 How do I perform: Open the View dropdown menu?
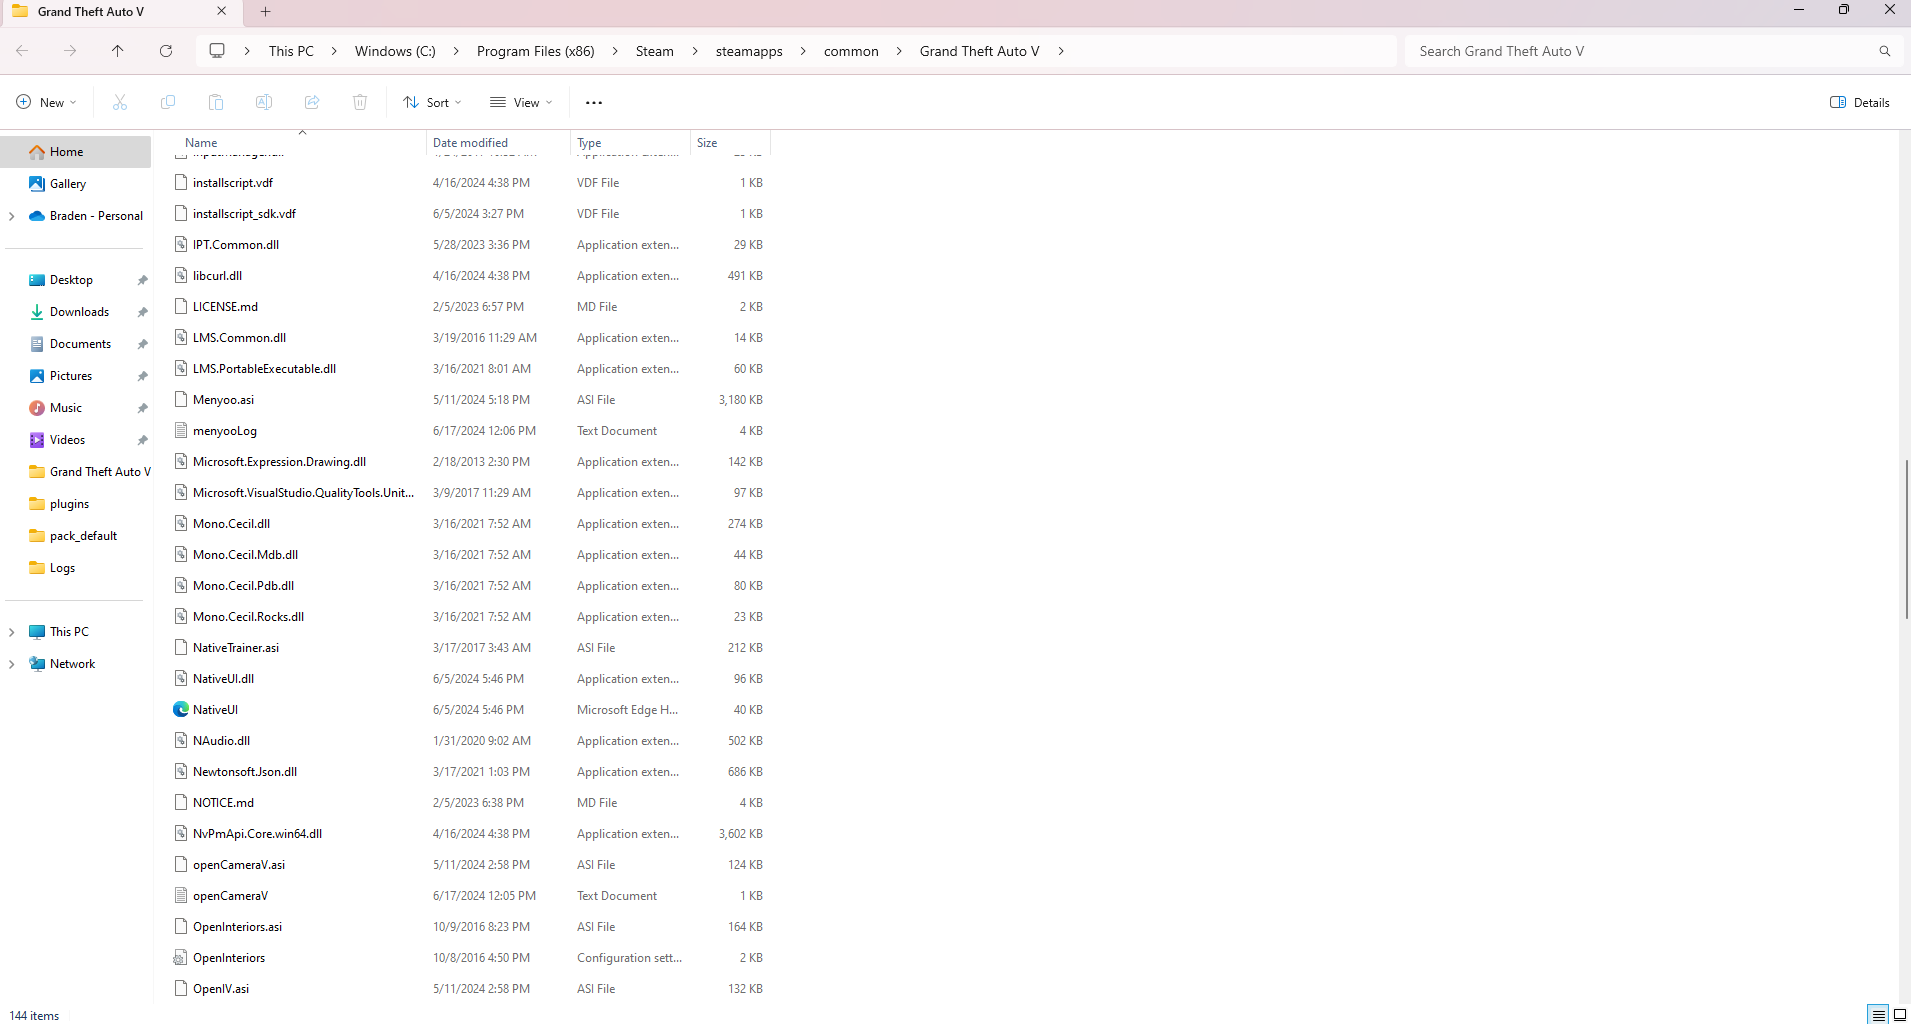click(x=521, y=102)
